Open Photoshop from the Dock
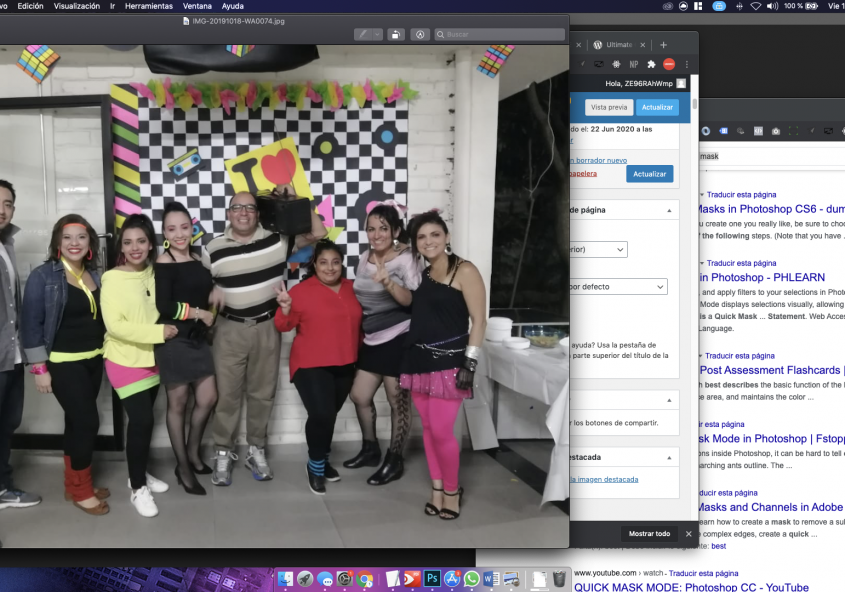Screen dimensions: 845x592 click(x=432, y=579)
